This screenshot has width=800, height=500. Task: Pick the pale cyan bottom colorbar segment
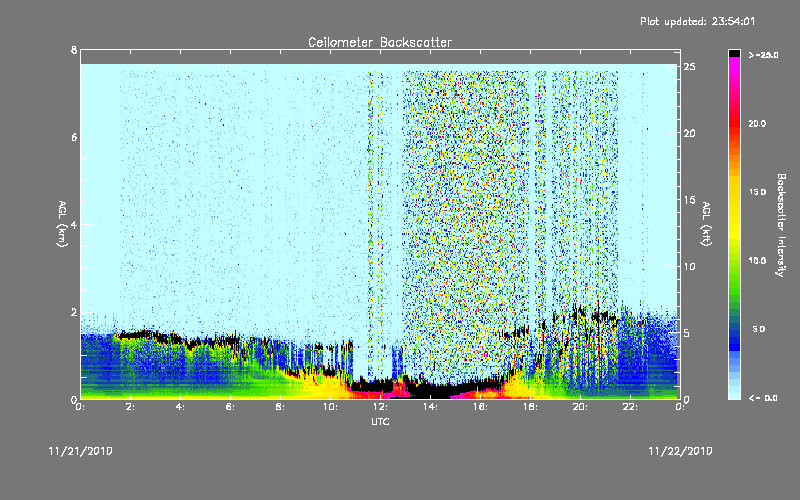tap(734, 395)
